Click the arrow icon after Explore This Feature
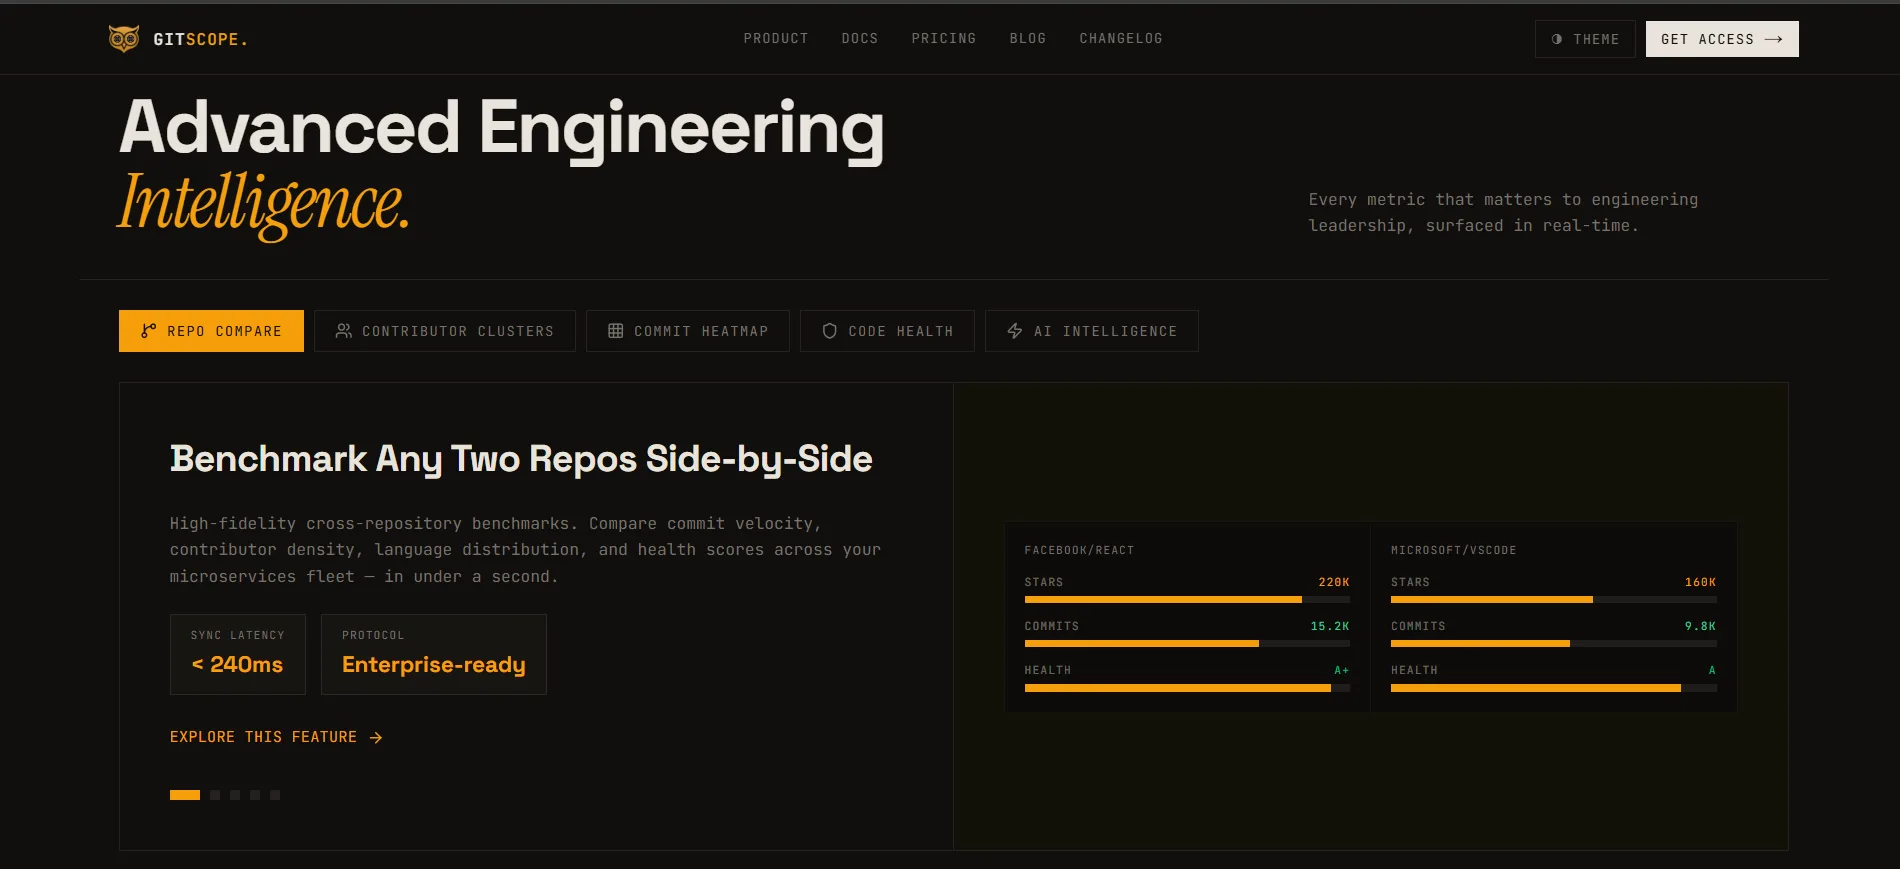The image size is (1900, 869). pos(376,737)
